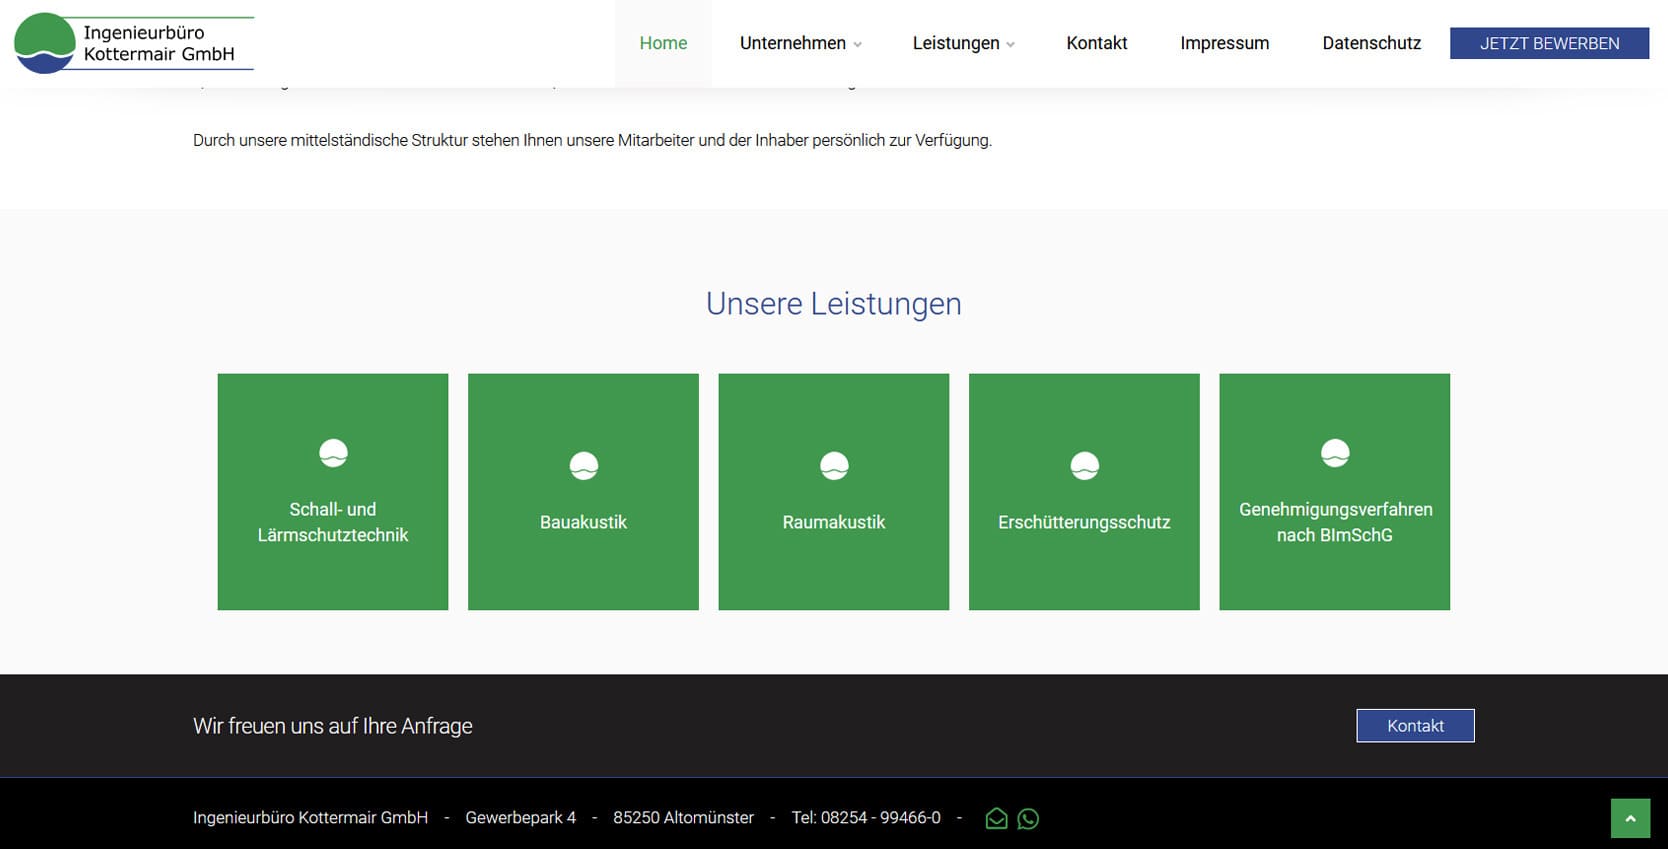Open the WhatsApp icon in footer
This screenshot has width=1668, height=849.
click(1028, 819)
